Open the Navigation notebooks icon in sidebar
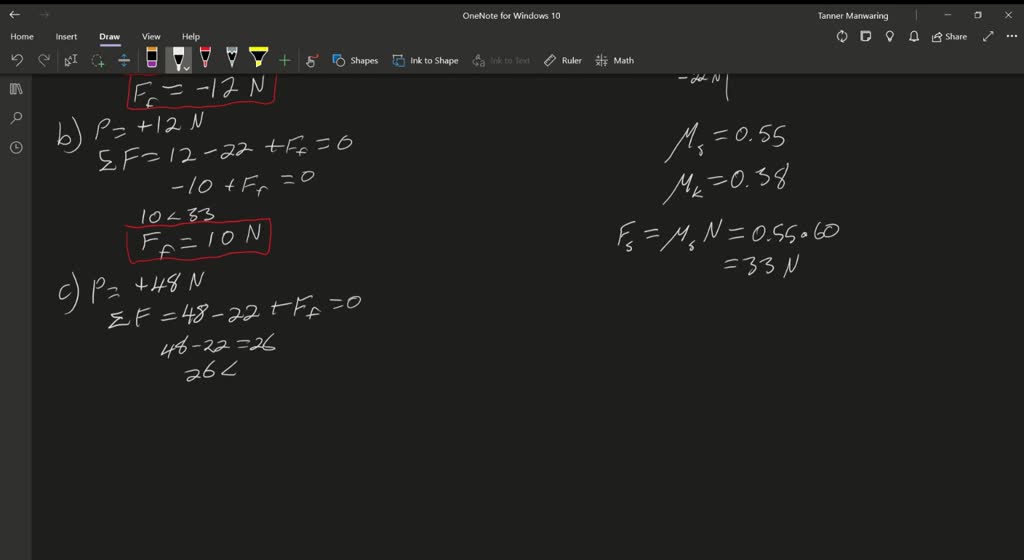The image size is (1024, 560). [x=16, y=89]
